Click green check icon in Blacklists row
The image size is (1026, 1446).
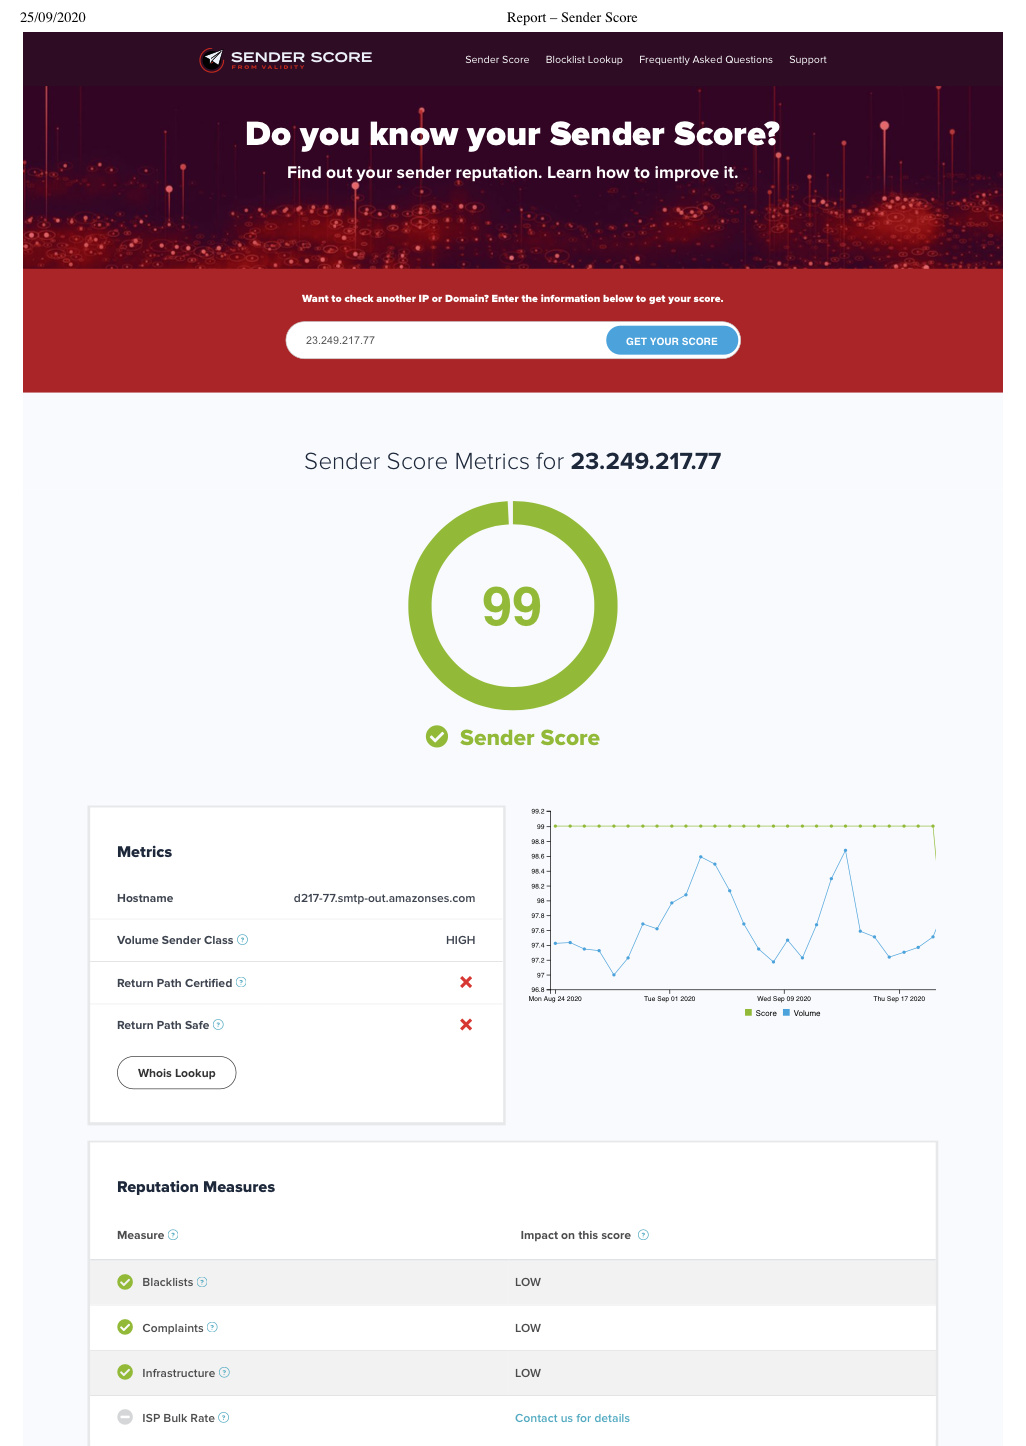coord(125,1282)
